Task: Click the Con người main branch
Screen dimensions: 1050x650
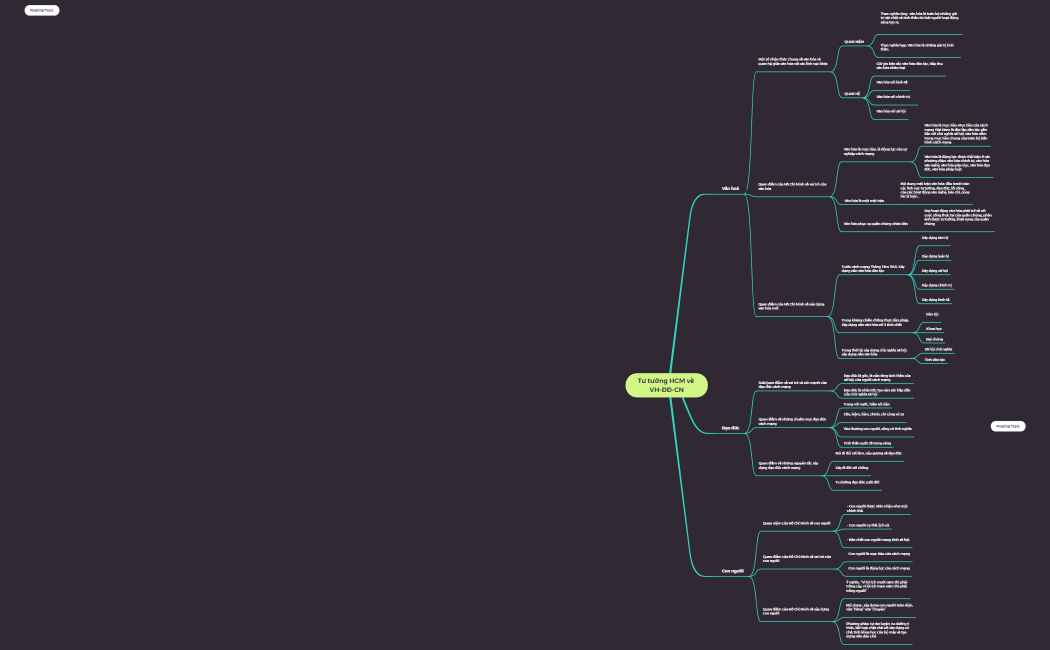Action: click(732, 570)
